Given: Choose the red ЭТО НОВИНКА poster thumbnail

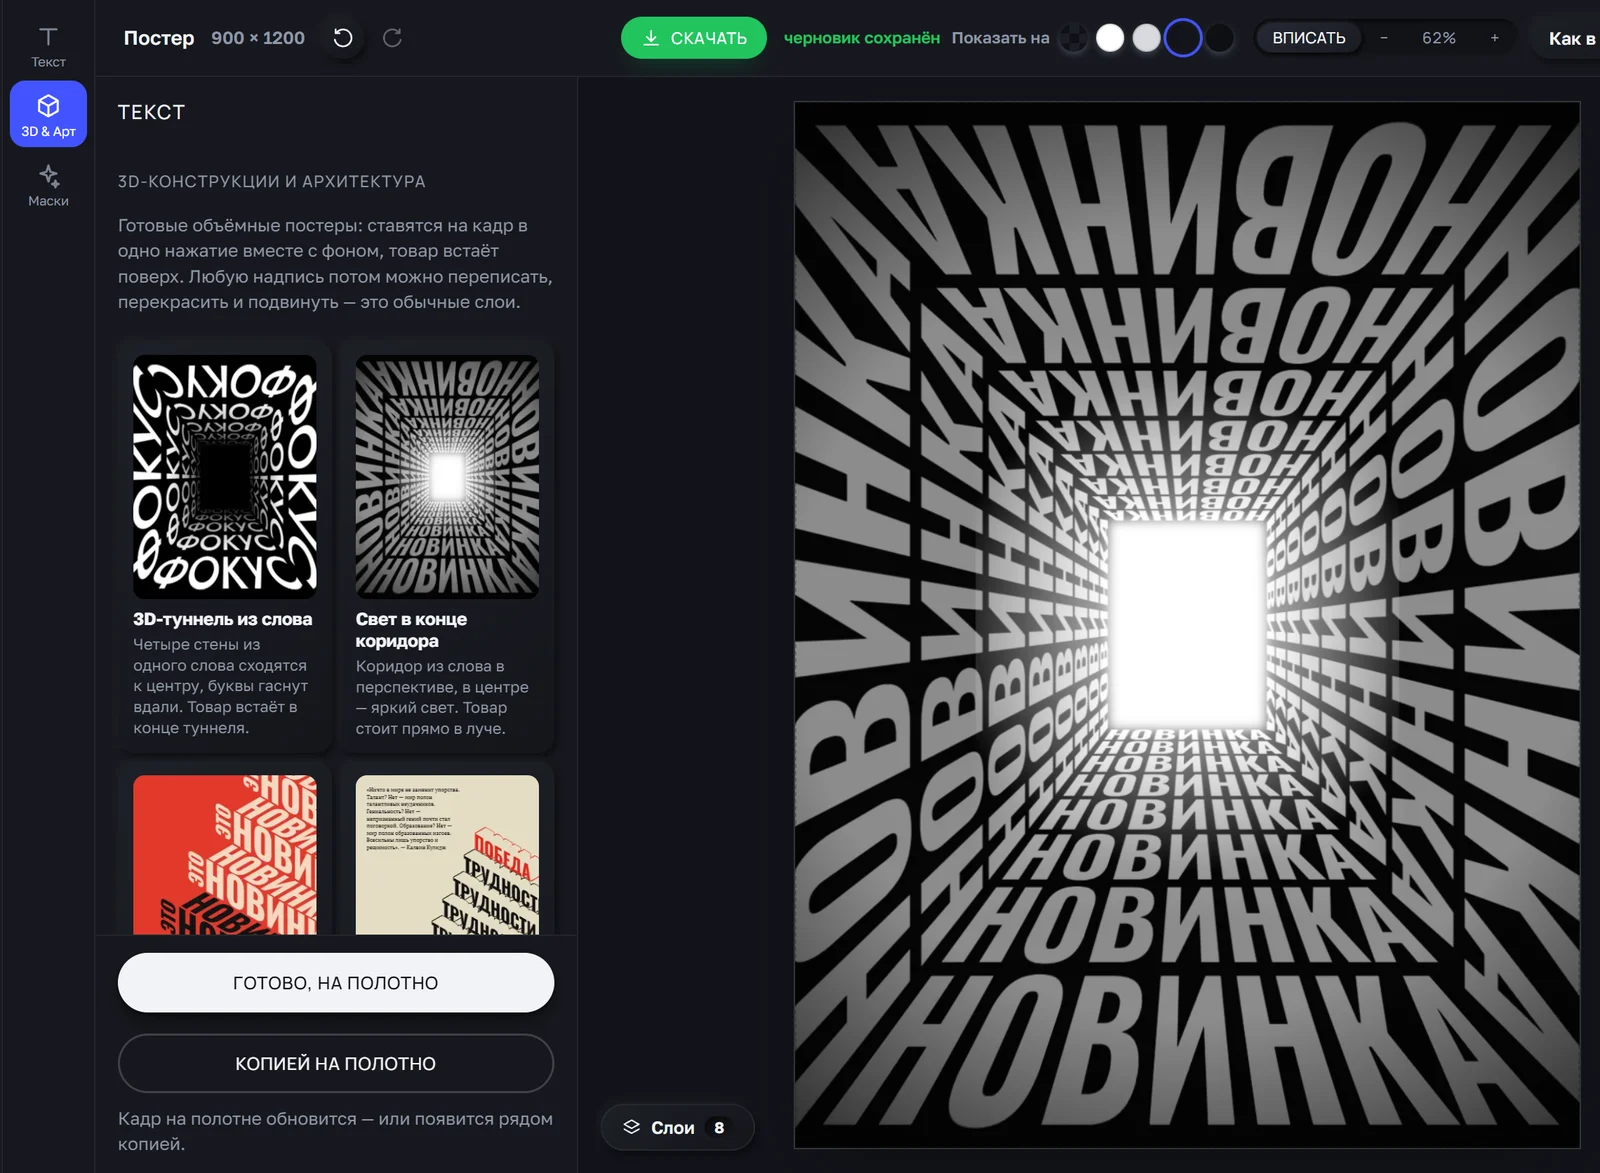Looking at the screenshot, I should click(225, 855).
